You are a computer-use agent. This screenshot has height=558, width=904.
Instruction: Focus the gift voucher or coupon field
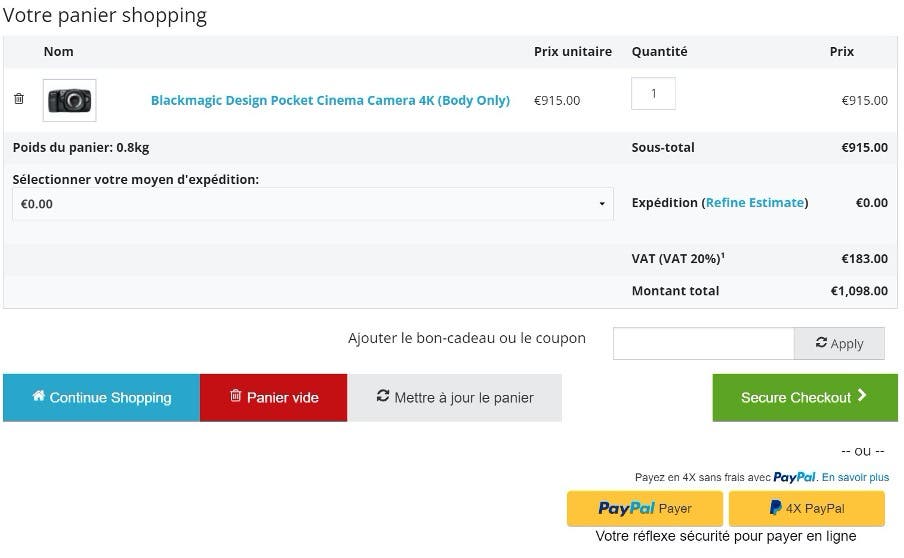pyautogui.click(x=703, y=343)
